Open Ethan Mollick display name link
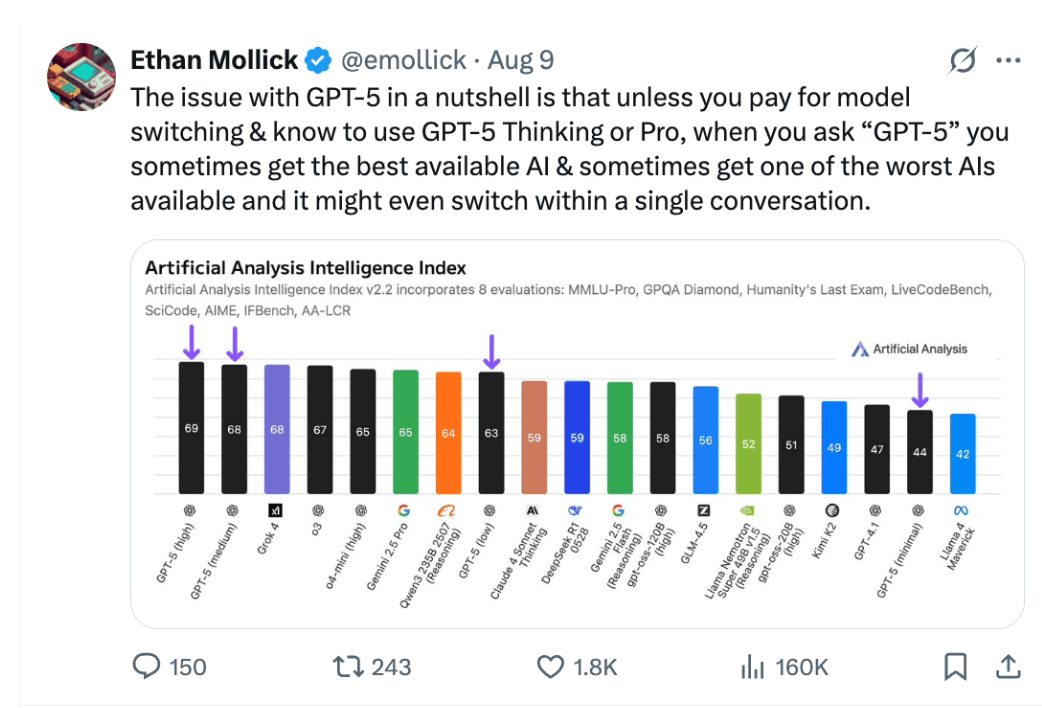The height and width of the screenshot is (708, 1042). pos(214,60)
